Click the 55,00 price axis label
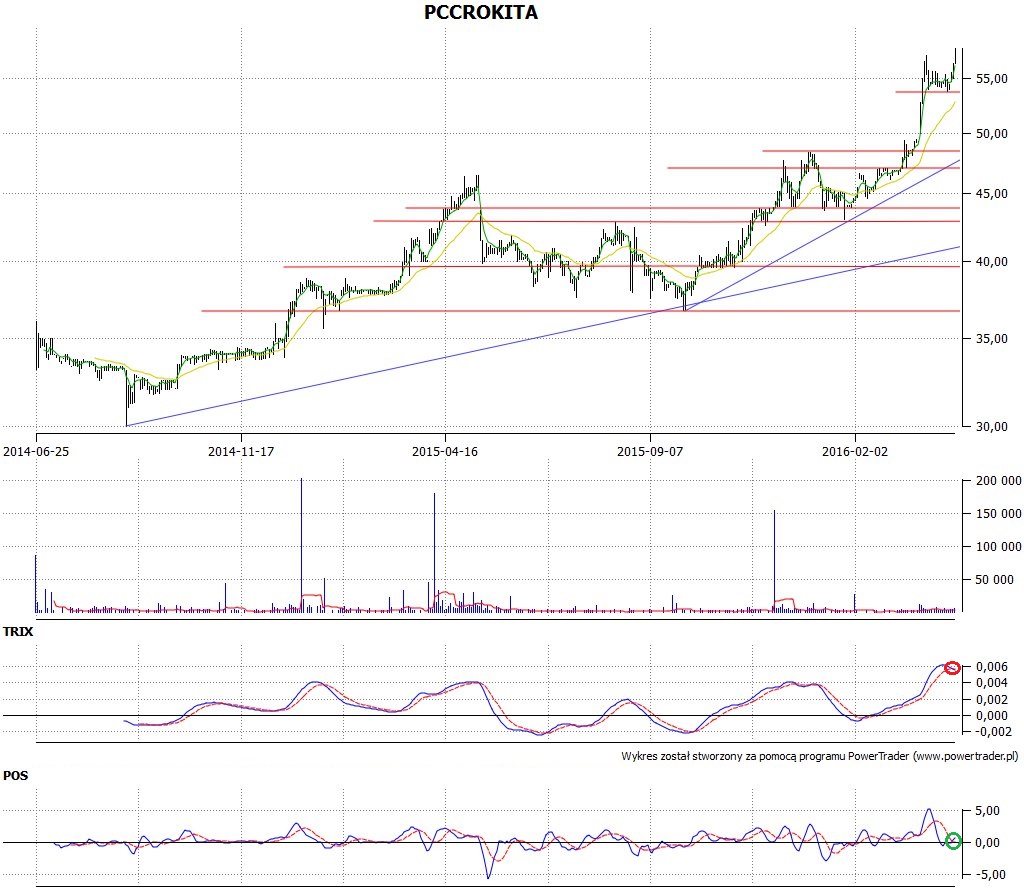This screenshot has width=1024, height=889. [992, 79]
